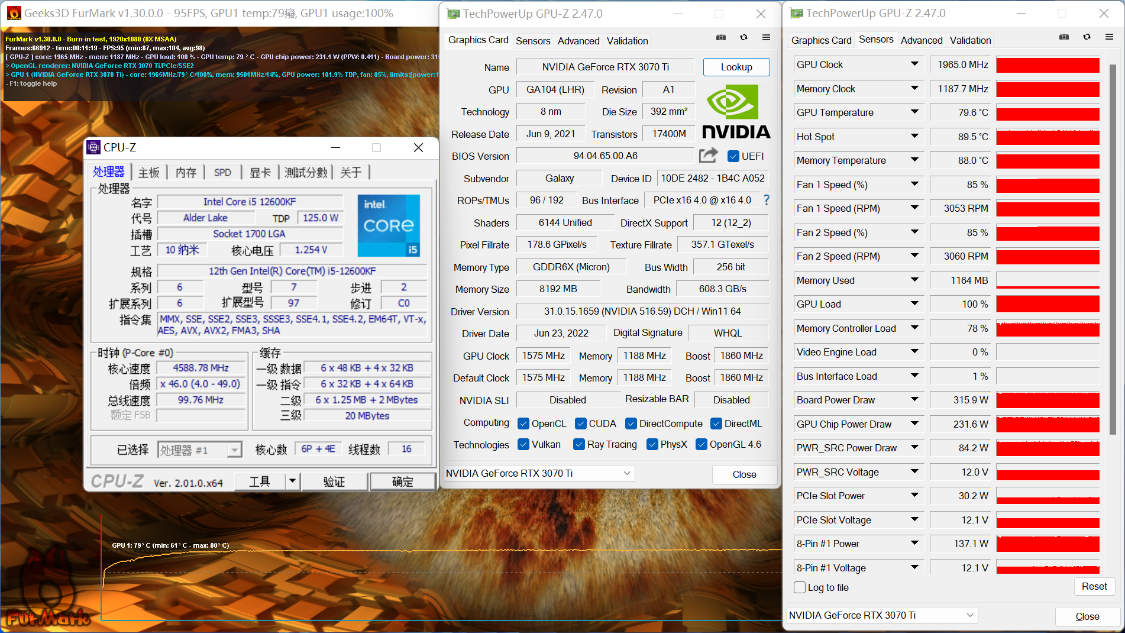
Task: Open the Validation tab in middle GPU-Z window
Action: pyautogui.click(x=627, y=41)
